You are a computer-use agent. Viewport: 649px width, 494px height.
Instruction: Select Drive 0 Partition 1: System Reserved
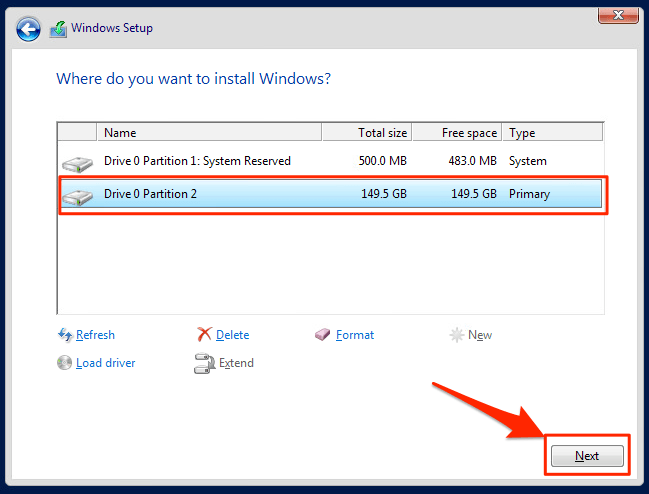point(197,161)
